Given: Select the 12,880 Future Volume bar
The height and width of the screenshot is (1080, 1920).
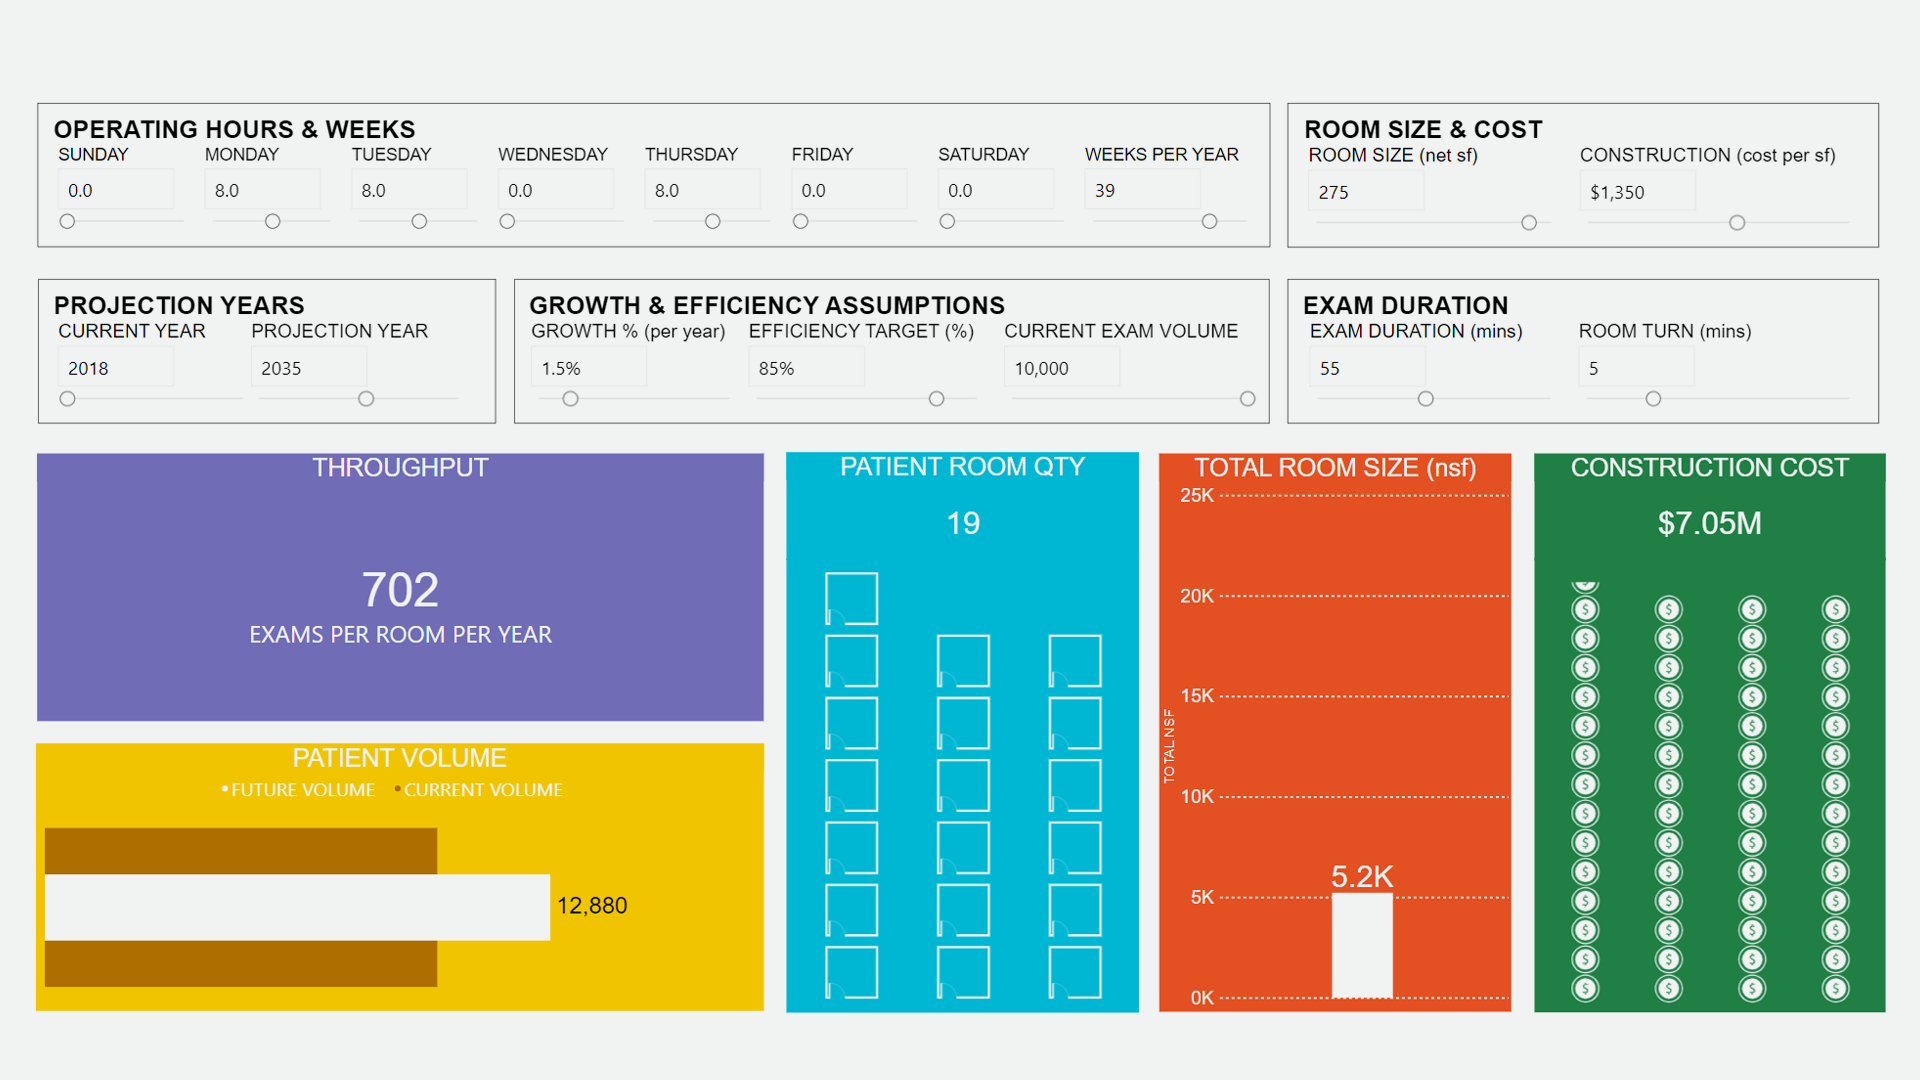Looking at the screenshot, I should 297,906.
